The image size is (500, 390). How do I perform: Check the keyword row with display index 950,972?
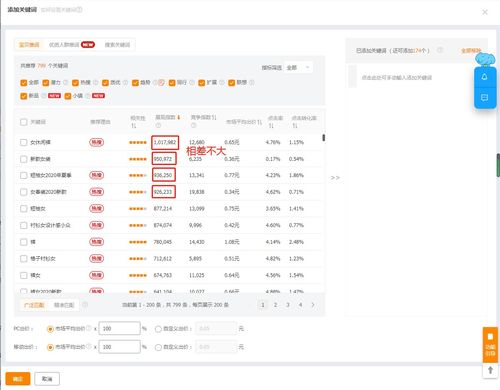point(24,159)
